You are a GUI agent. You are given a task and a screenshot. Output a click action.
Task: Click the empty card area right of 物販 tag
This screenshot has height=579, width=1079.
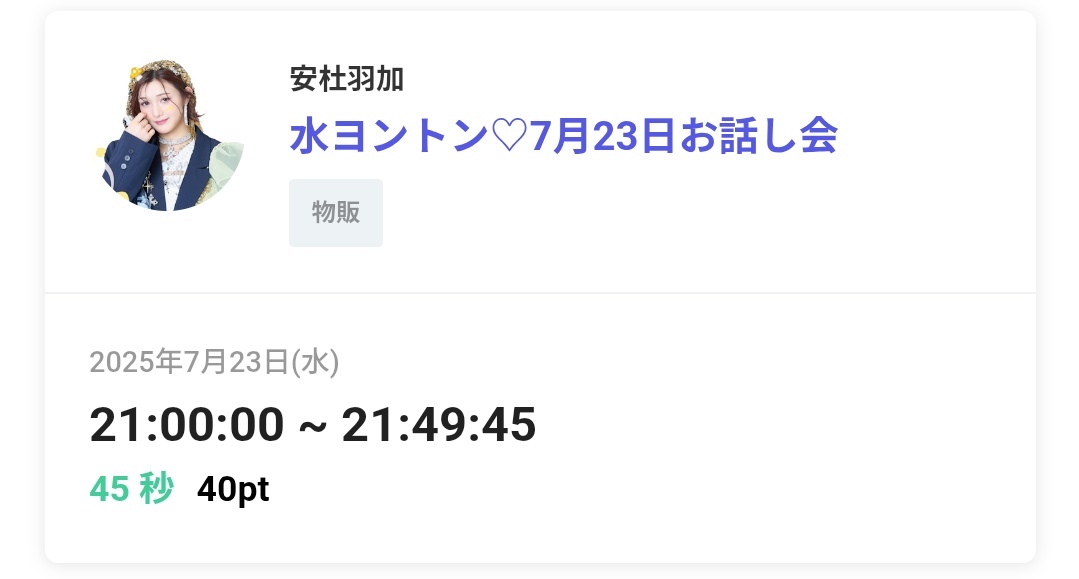[x=709, y=213]
